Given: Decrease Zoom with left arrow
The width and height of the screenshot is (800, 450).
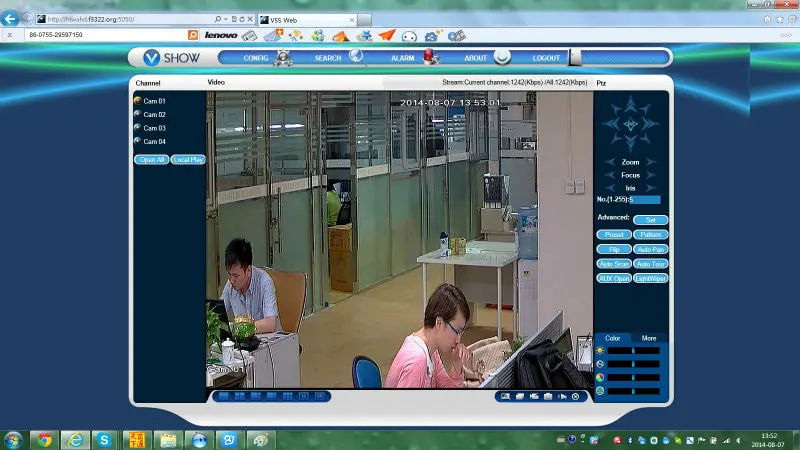Looking at the screenshot, I should click(x=611, y=162).
